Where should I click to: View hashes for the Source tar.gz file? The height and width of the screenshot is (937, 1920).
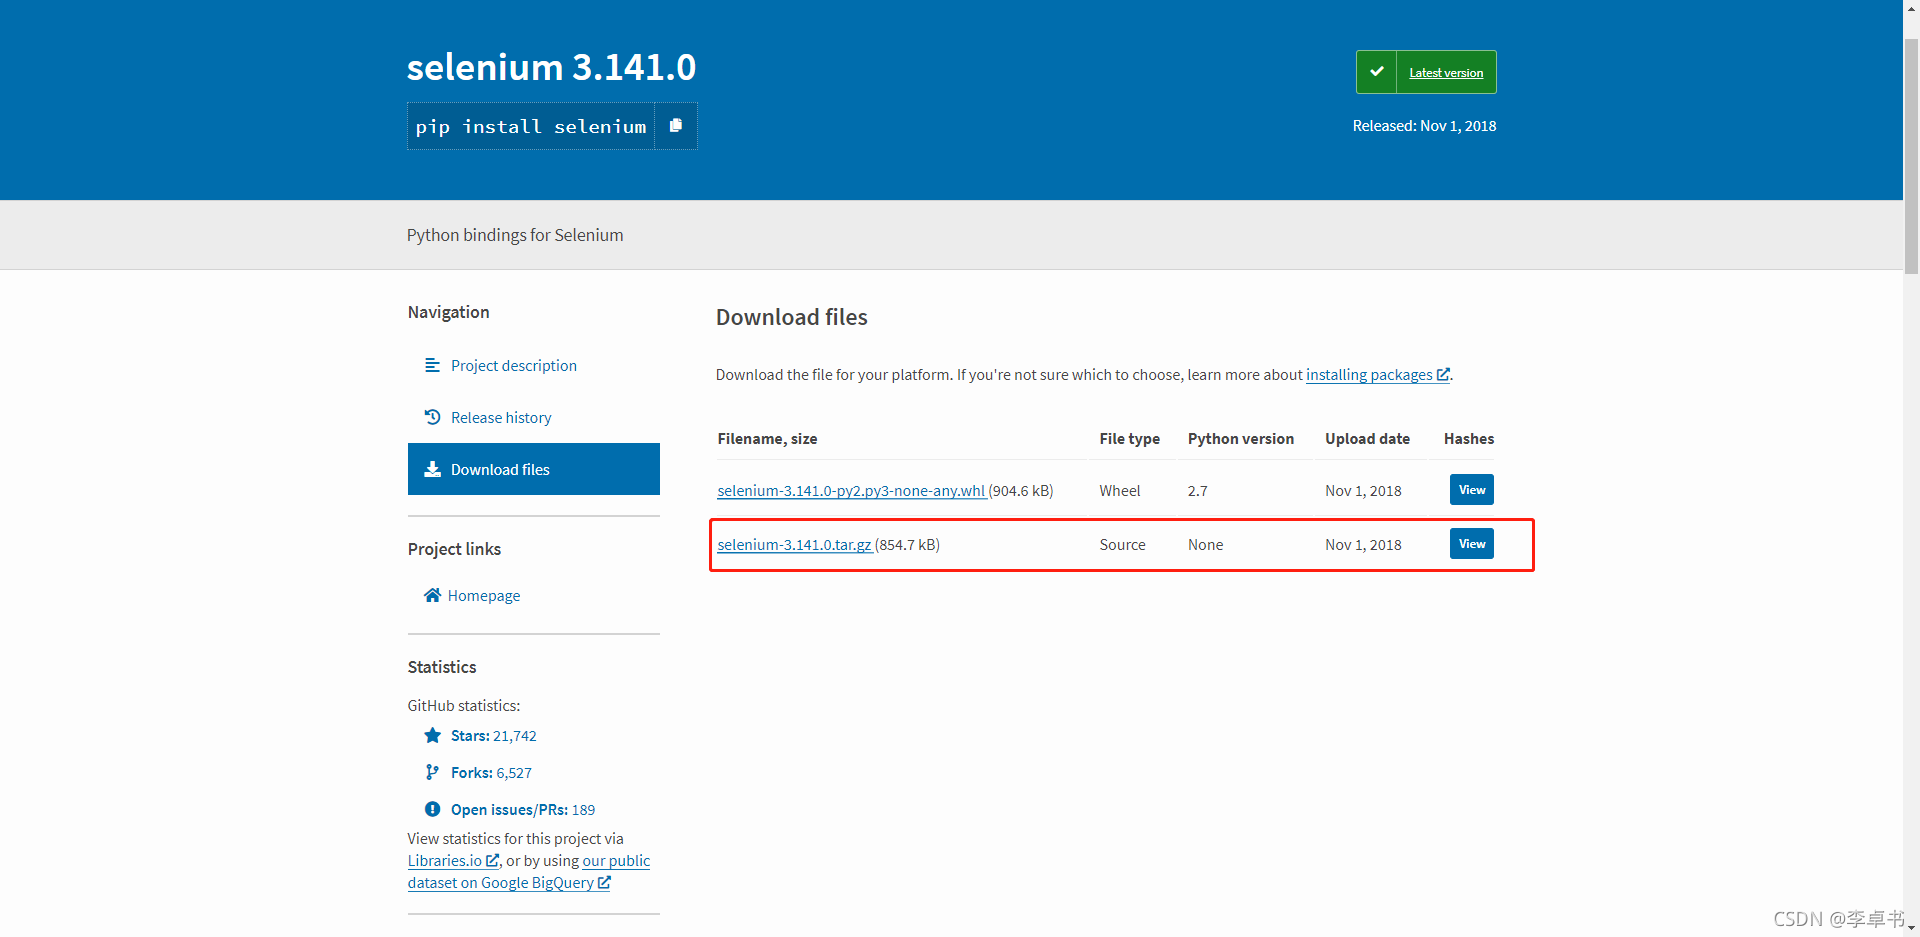[x=1471, y=543]
